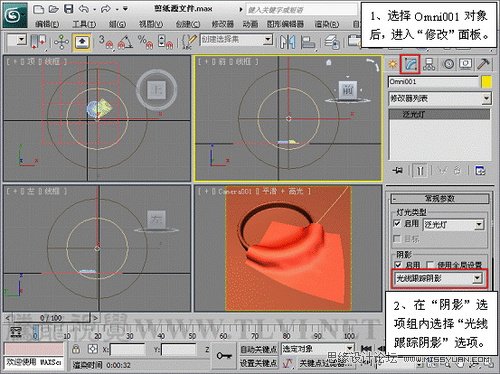Open the 动画 menu
Screen dimensions: 500x374
[250, 24]
